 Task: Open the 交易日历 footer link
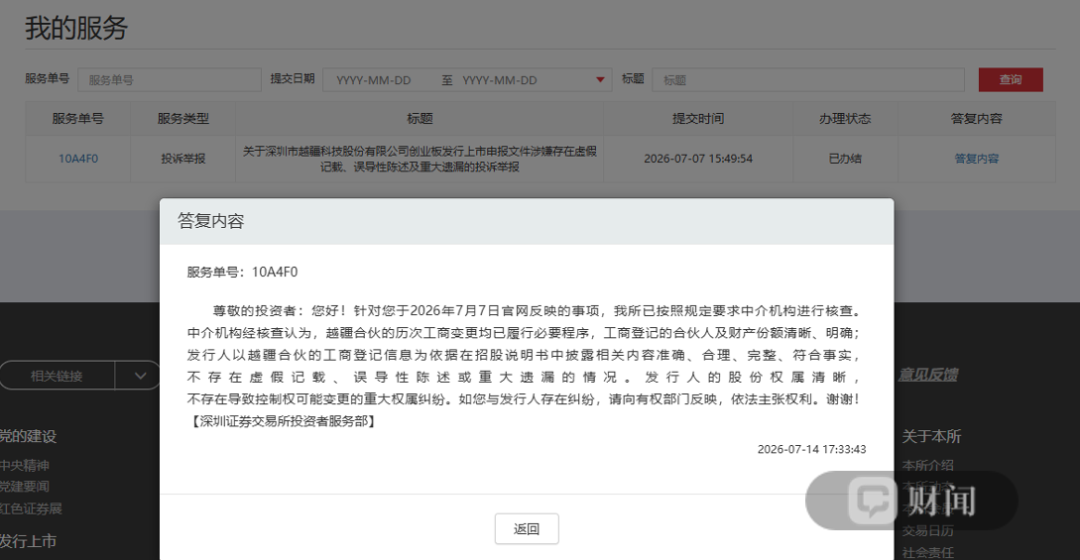pyautogui.click(x=928, y=530)
